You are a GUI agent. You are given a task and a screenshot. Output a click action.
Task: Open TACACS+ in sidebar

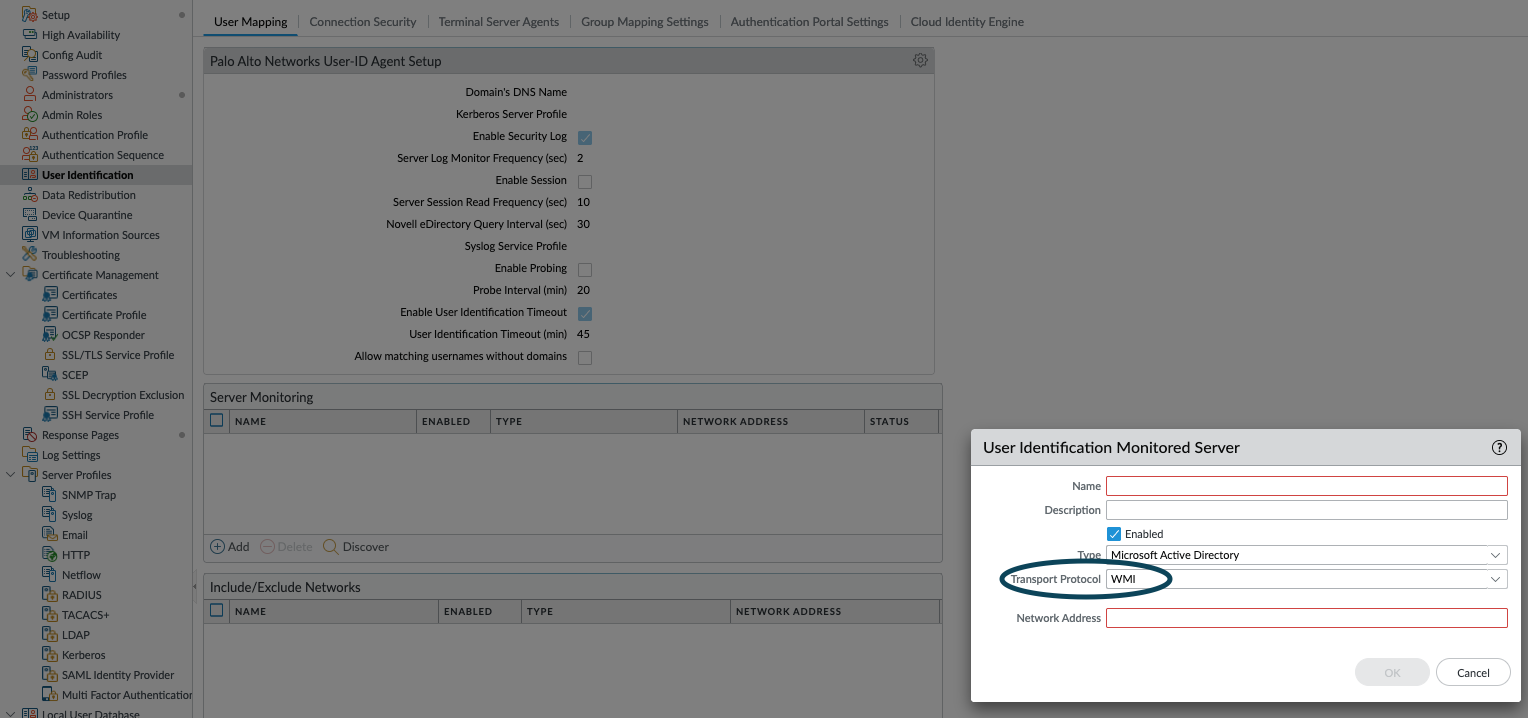point(85,615)
